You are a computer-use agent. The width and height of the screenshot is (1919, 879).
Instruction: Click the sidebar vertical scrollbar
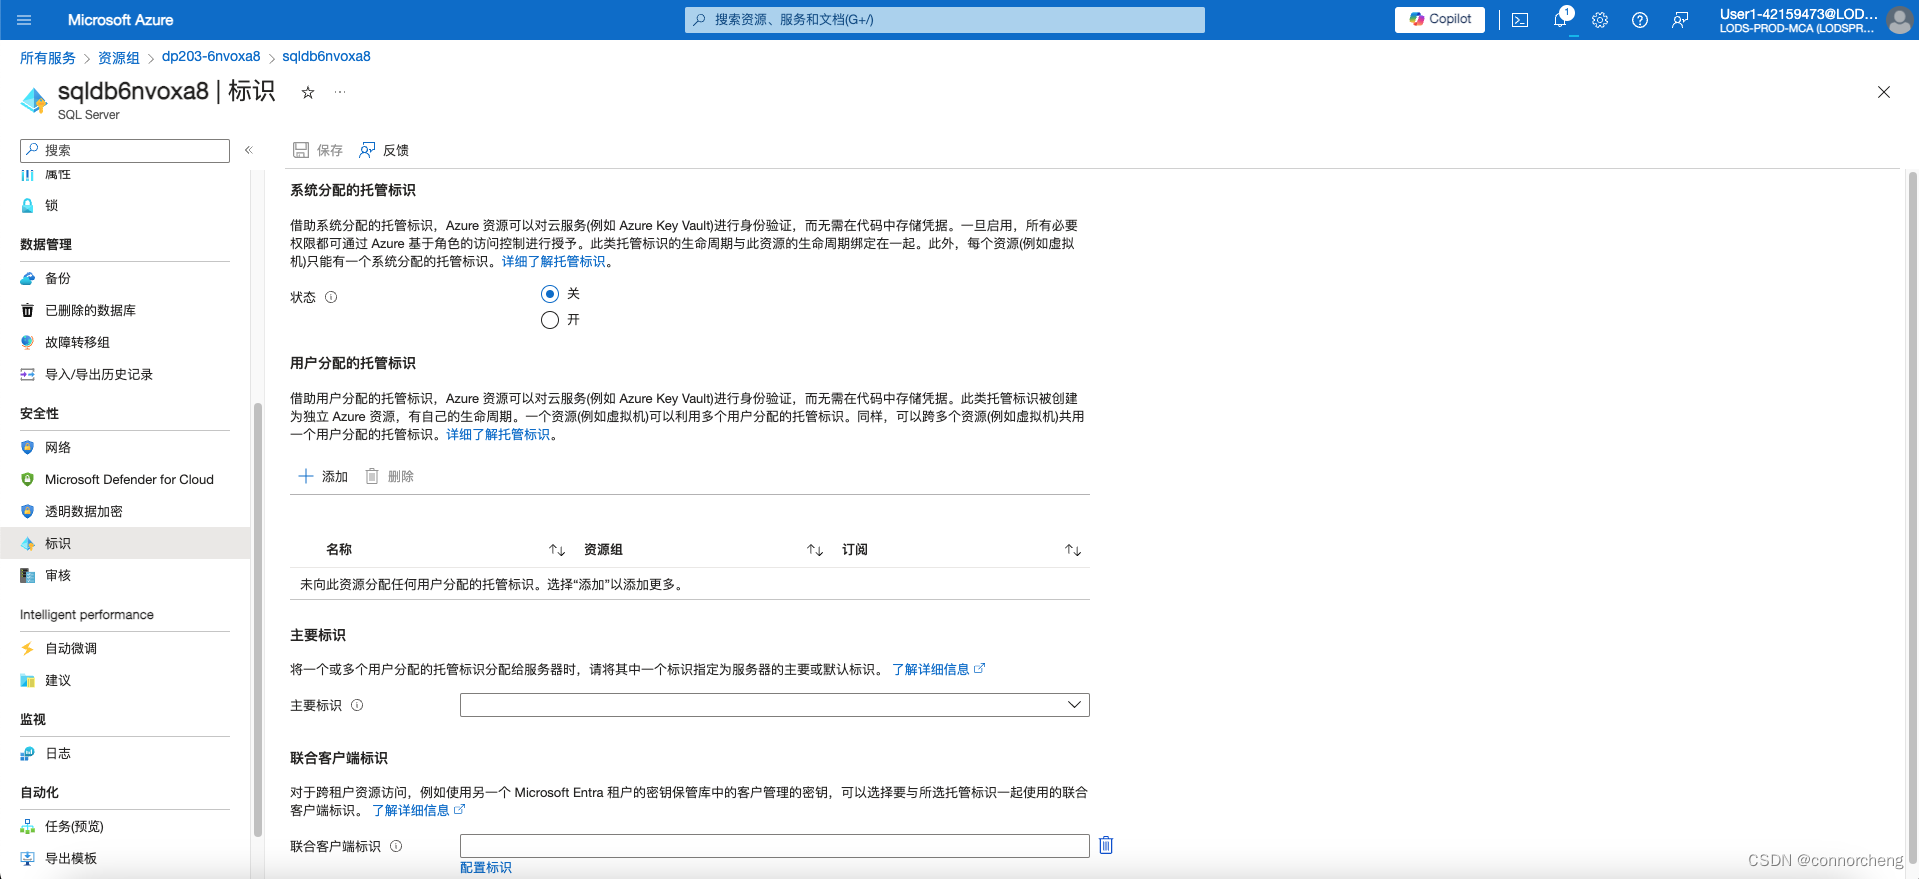coord(257,620)
